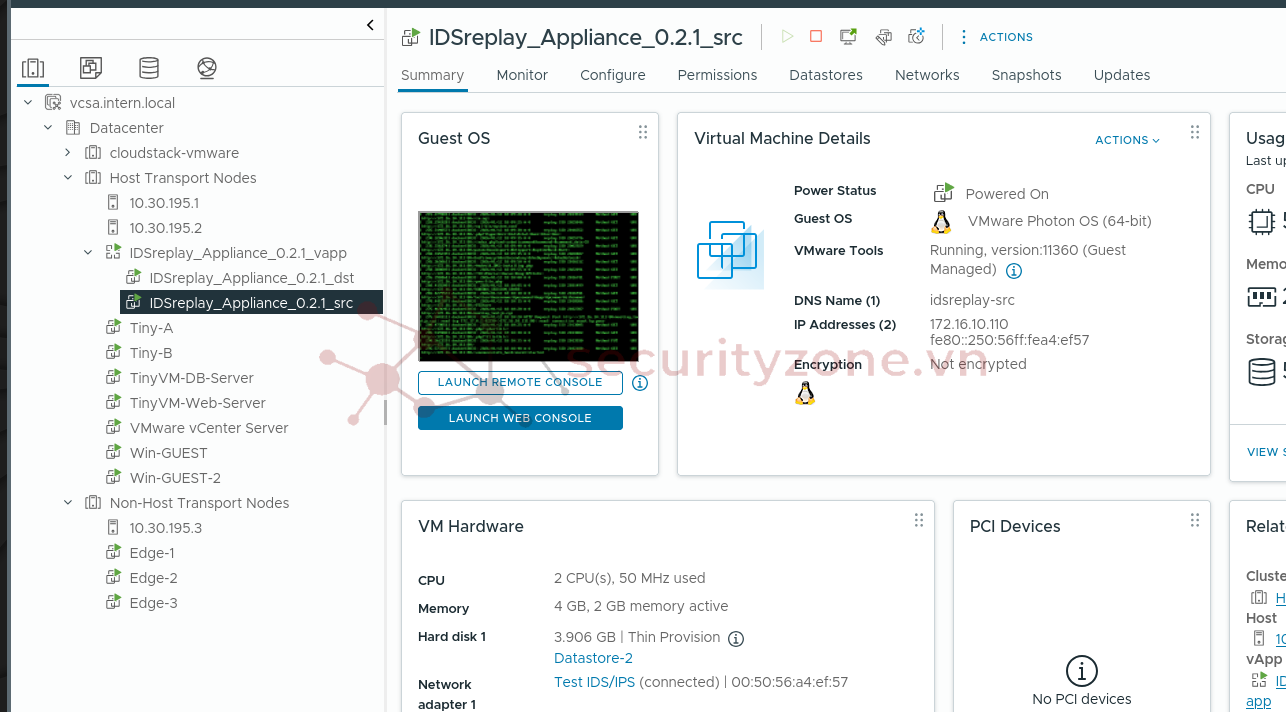Collapse the Host Transport Nodes cluster
The image size is (1286, 712).
(x=68, y=178)
